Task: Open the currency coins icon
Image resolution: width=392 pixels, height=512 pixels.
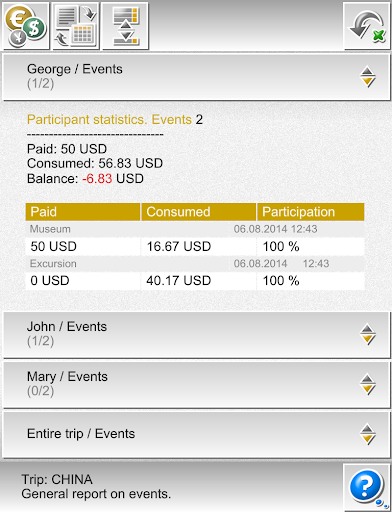Action: click(25, 25)
